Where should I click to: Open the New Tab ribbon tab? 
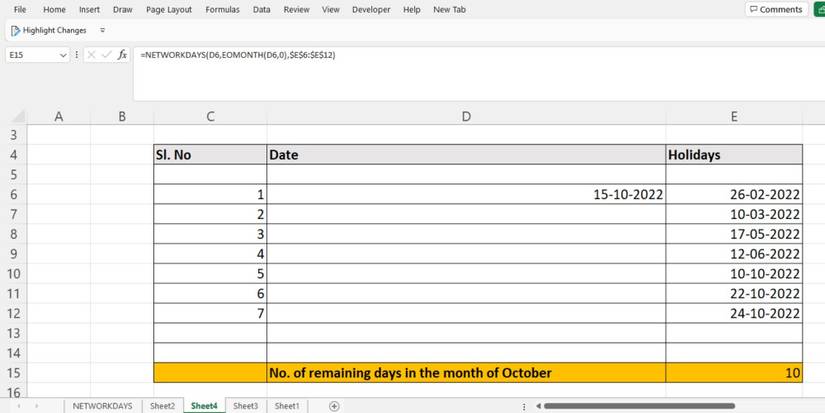(x=449, y=9)
